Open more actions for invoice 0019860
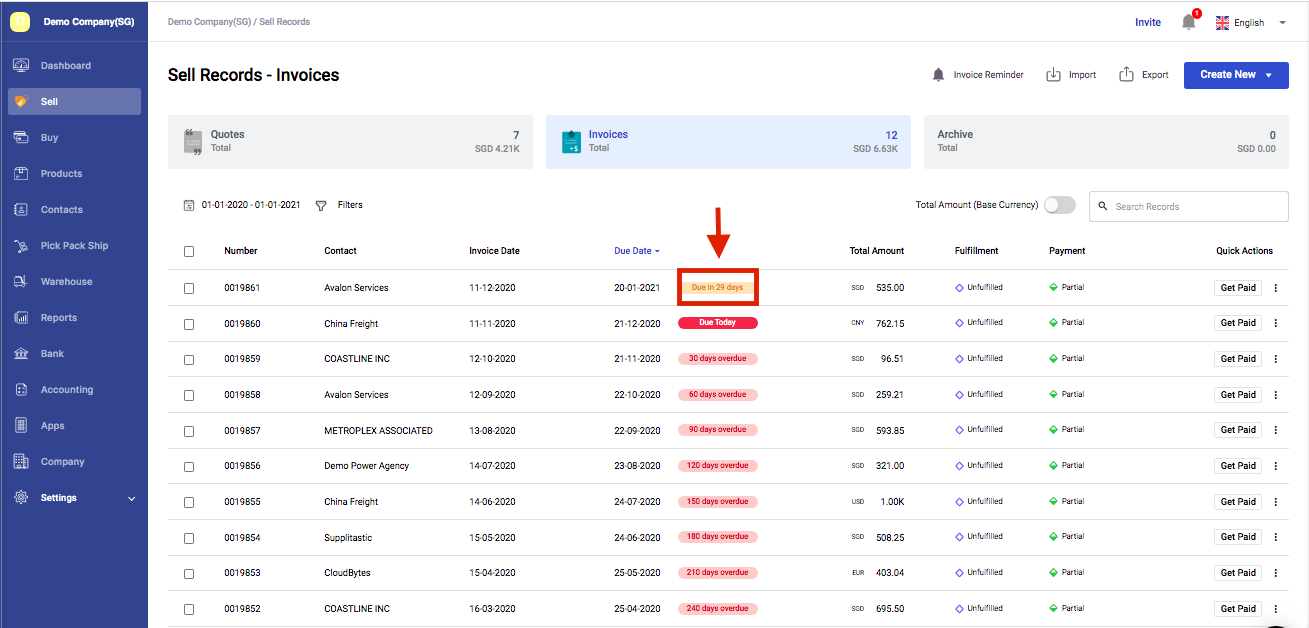This screenshot has height=628, width=1309. (1276, 323)
